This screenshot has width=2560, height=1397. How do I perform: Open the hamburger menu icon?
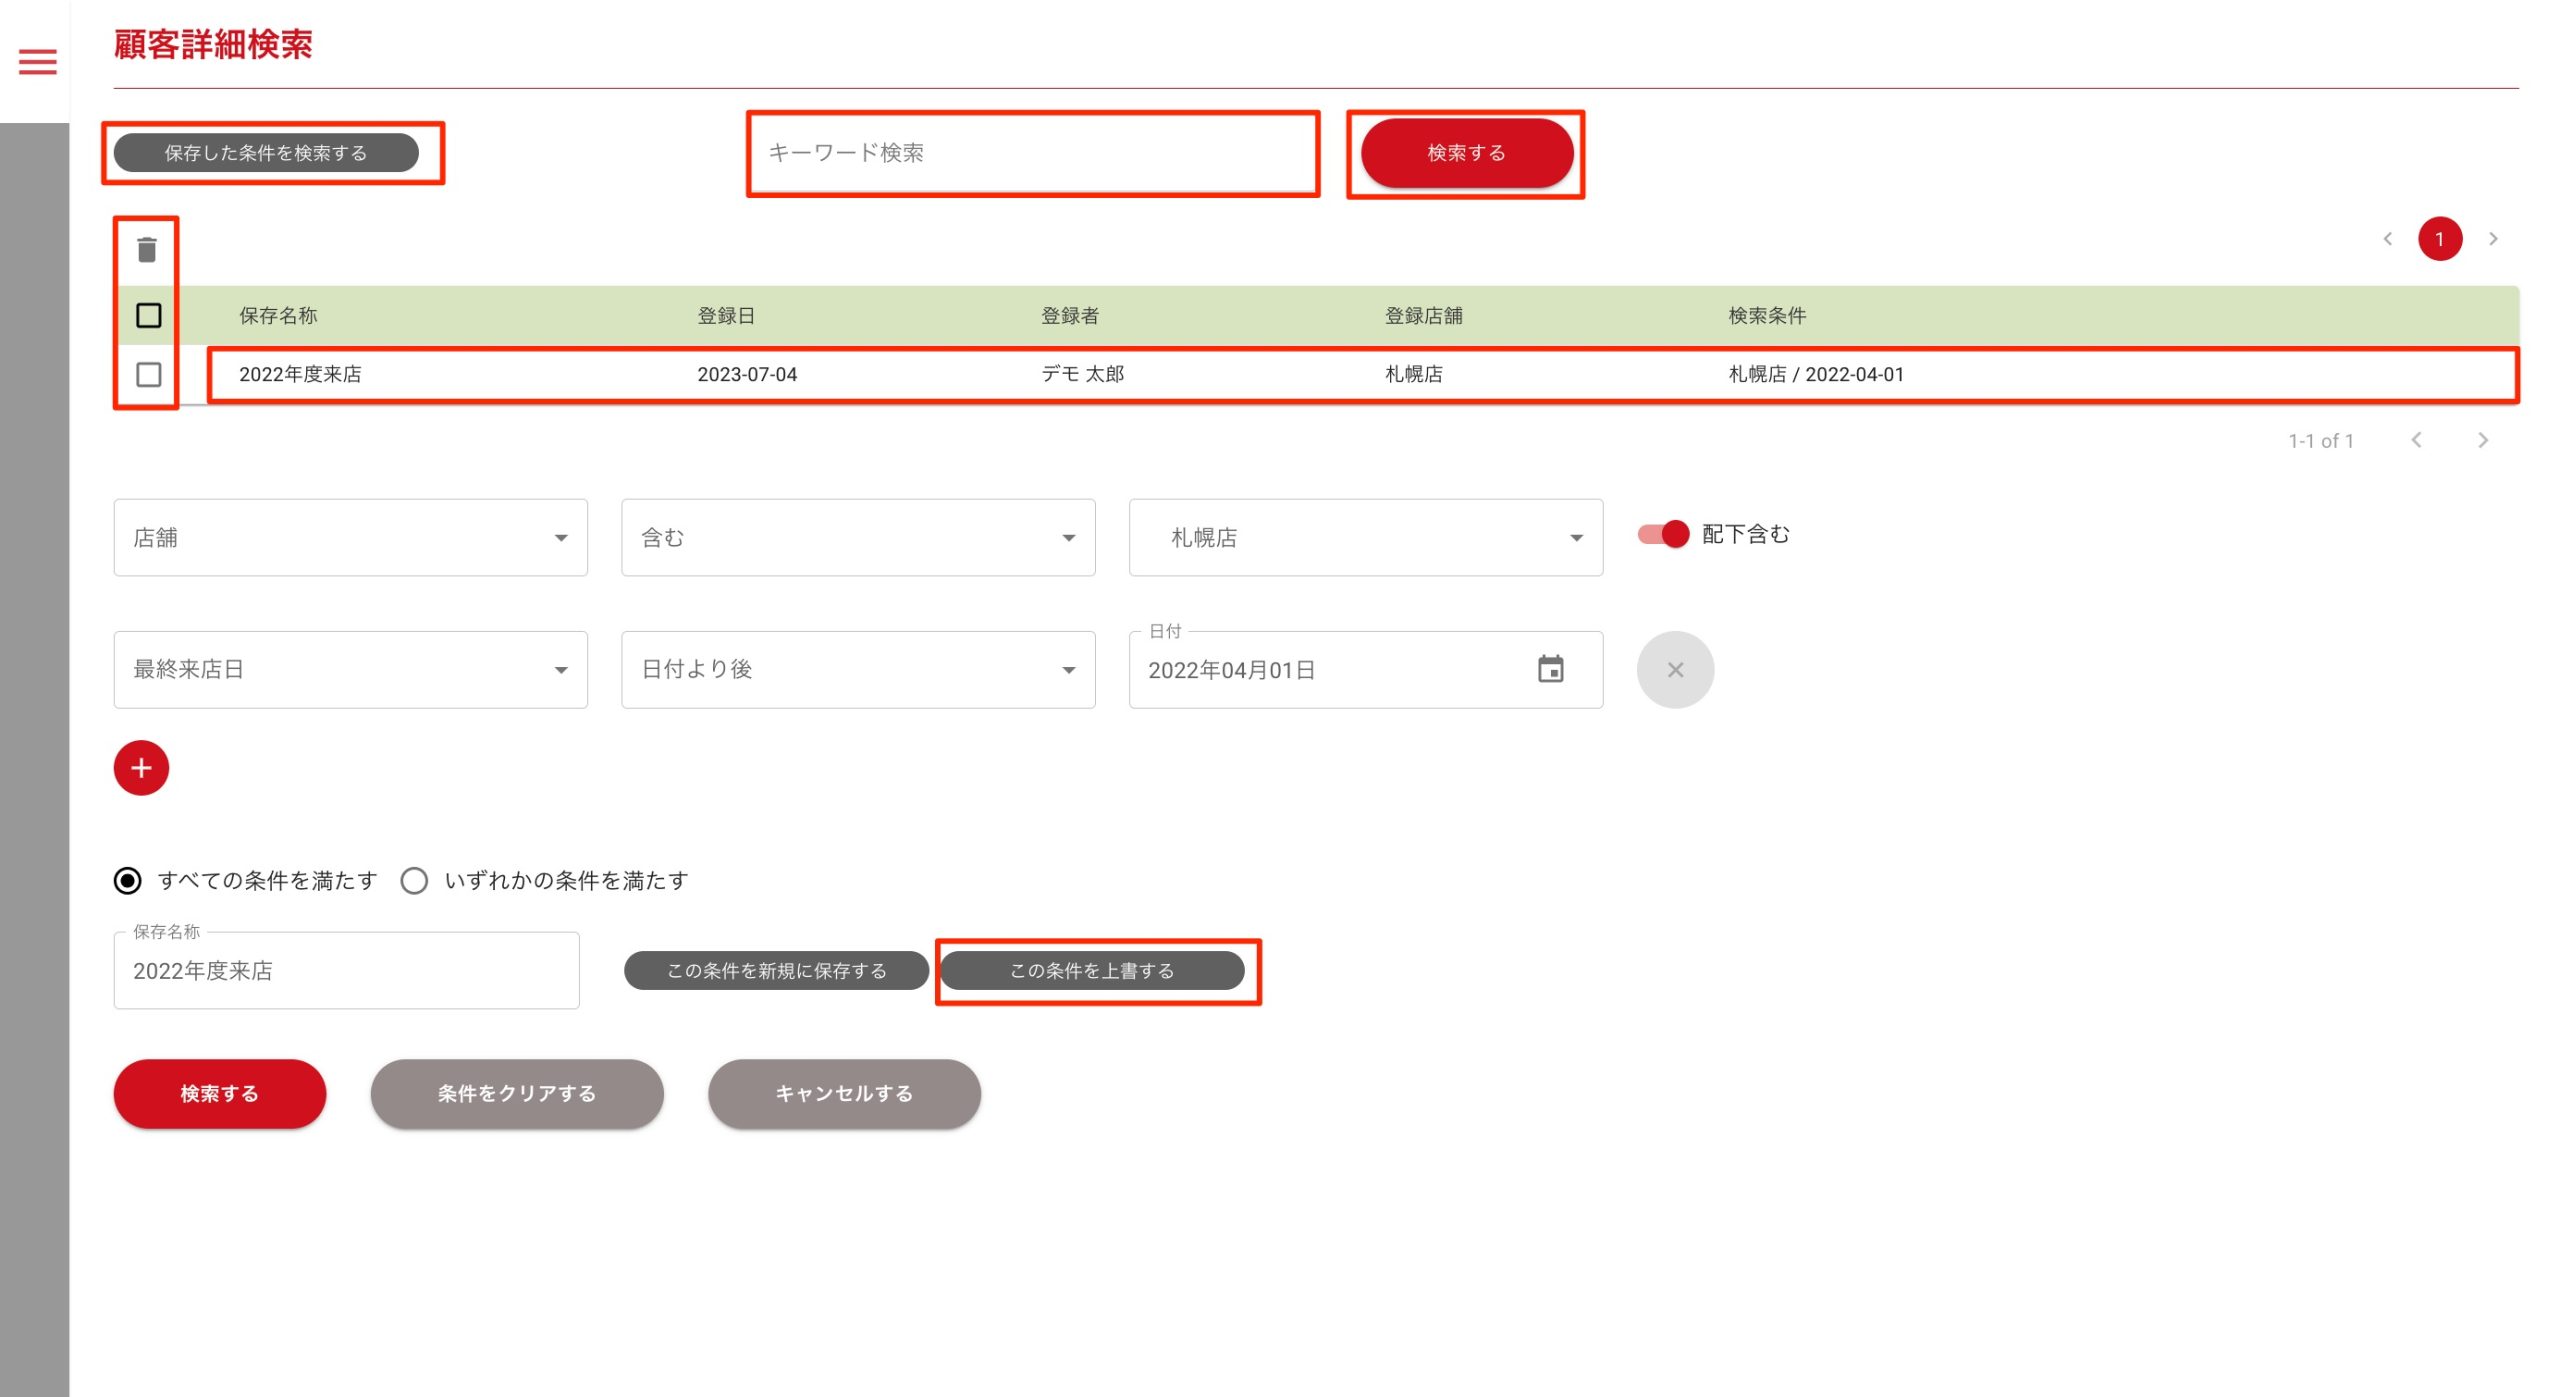37,62
